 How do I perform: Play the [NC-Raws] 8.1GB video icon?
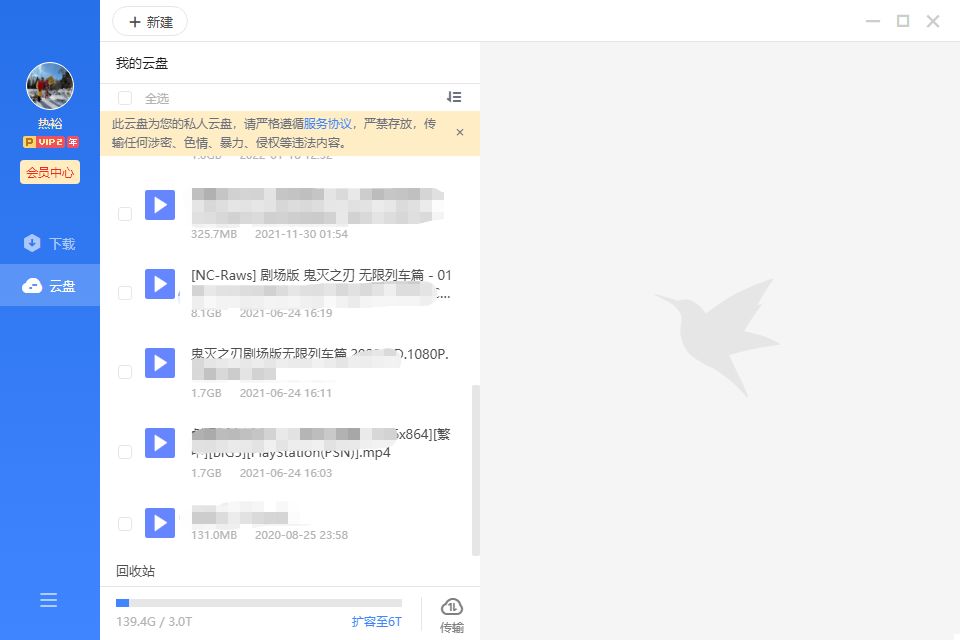160,284
